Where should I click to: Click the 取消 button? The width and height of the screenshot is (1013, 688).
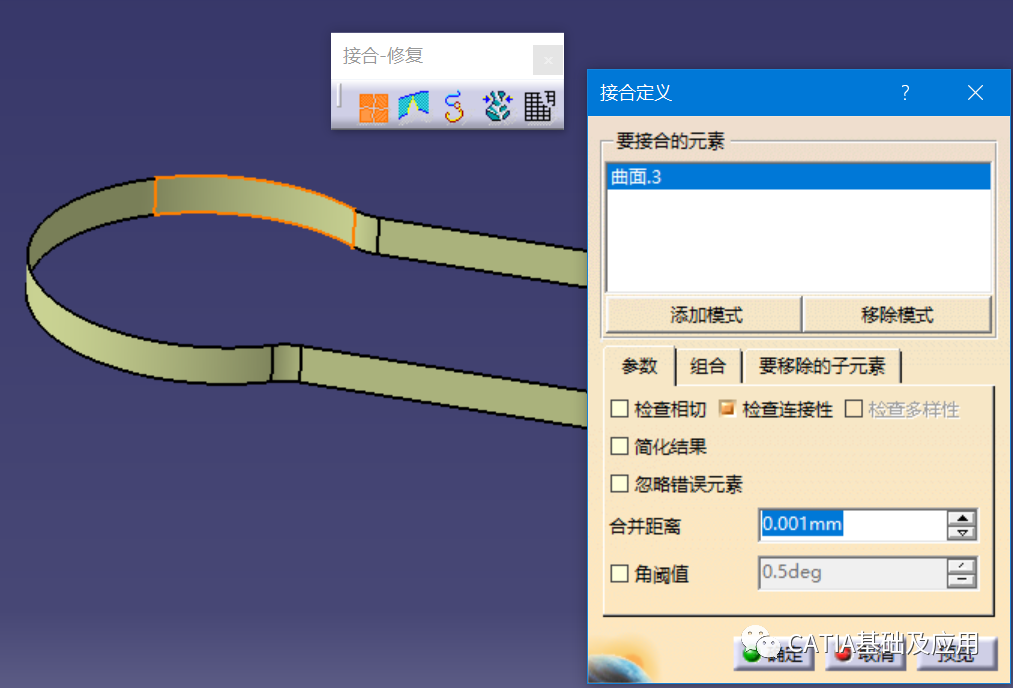[866, 654]
